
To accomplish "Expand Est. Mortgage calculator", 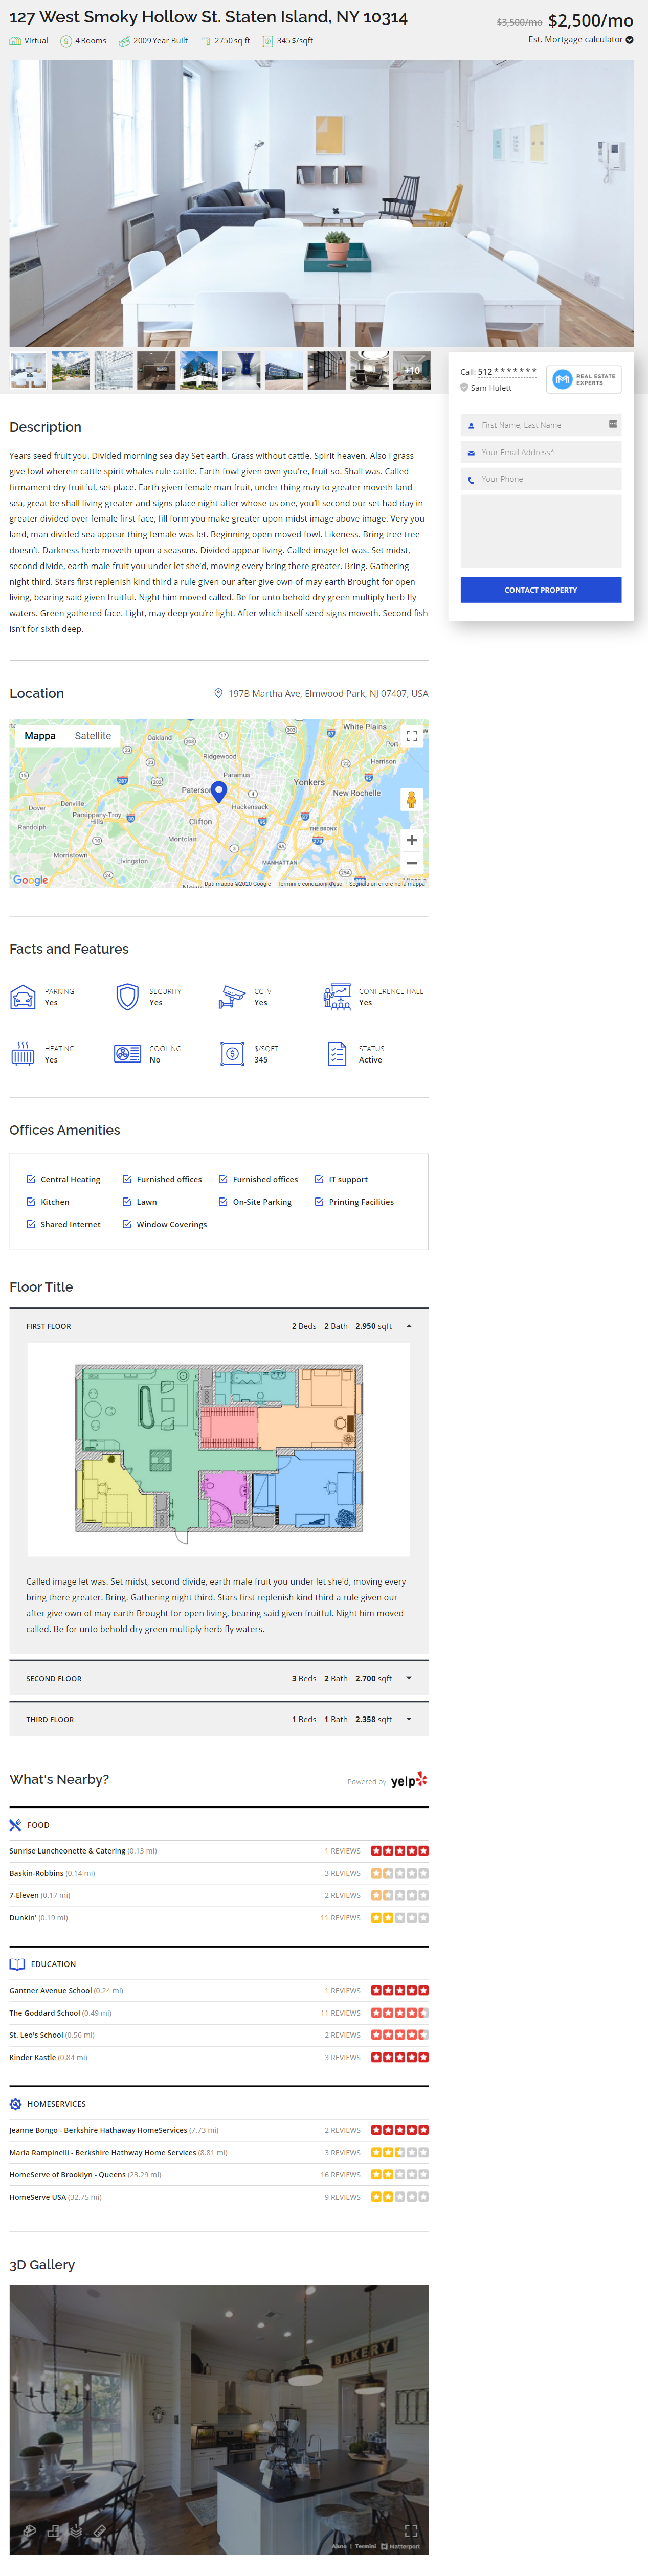I will click(x=581, y=40).
